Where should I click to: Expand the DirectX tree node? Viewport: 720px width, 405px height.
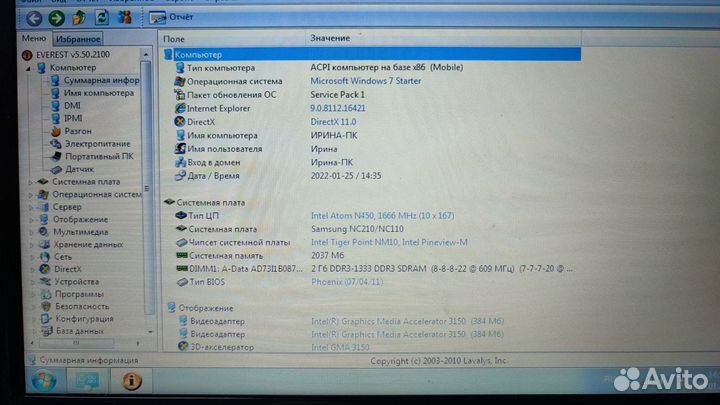tap(34, 270)
